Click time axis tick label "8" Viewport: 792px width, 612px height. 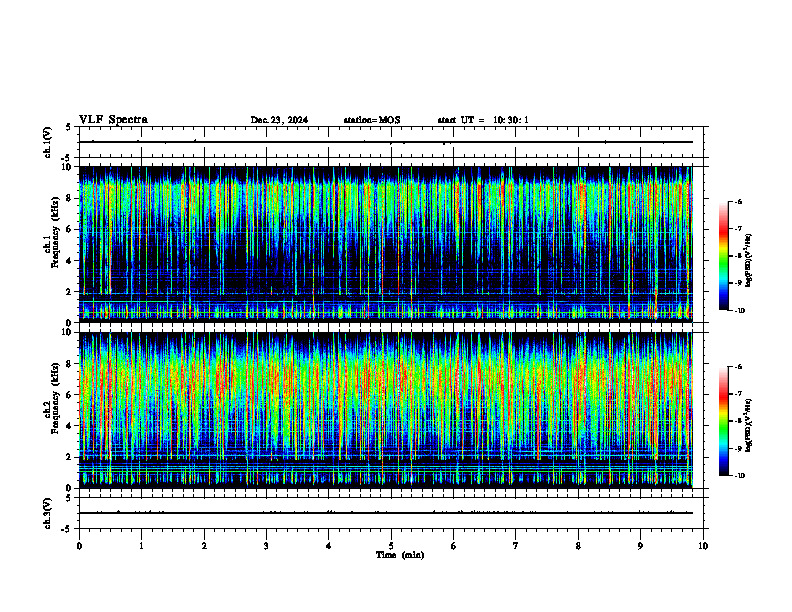point(578,546)
